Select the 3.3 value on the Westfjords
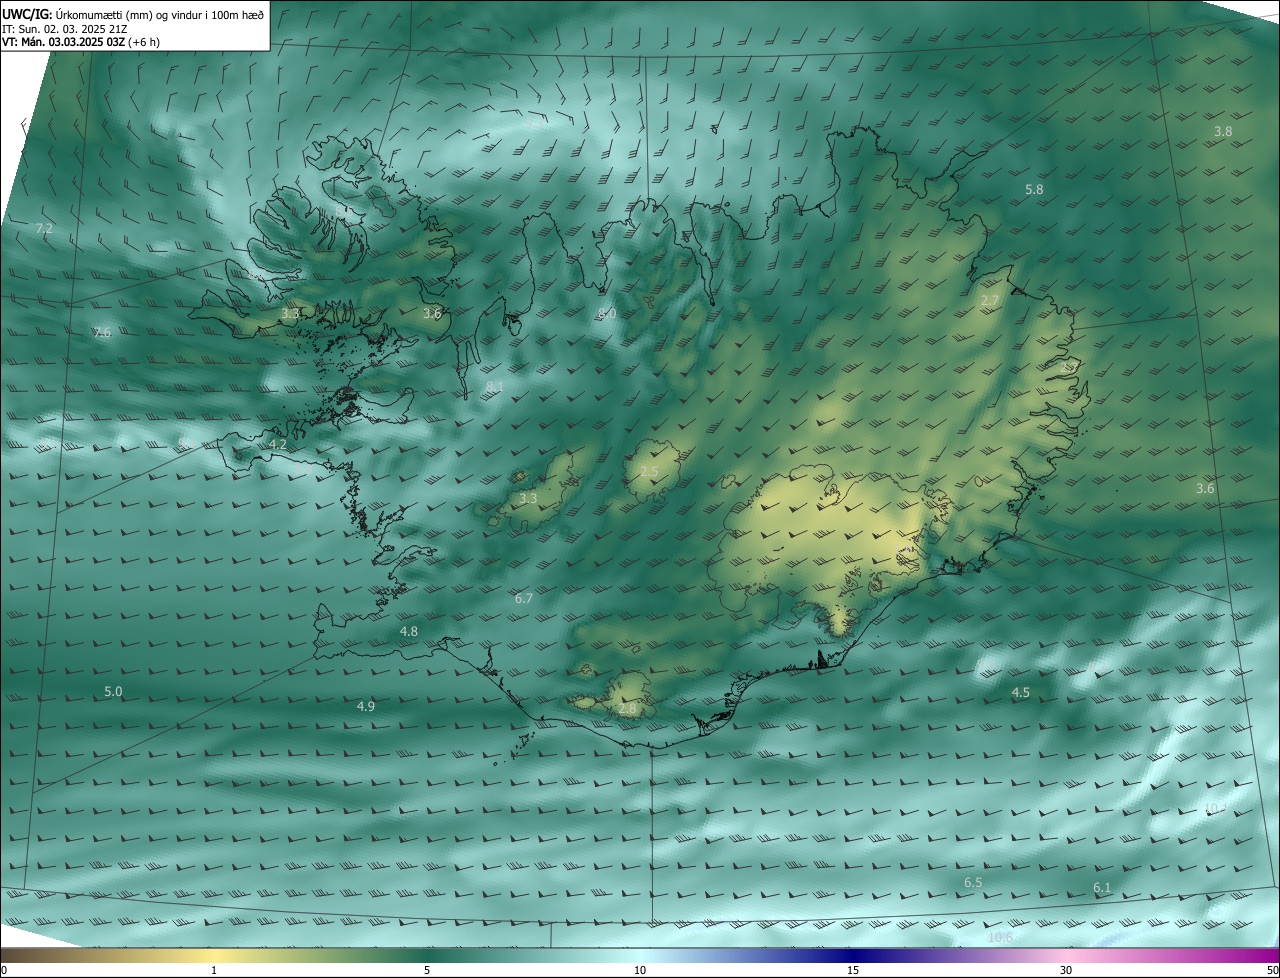The height and width of the screenshot is (978, 1280). point(290,313)
